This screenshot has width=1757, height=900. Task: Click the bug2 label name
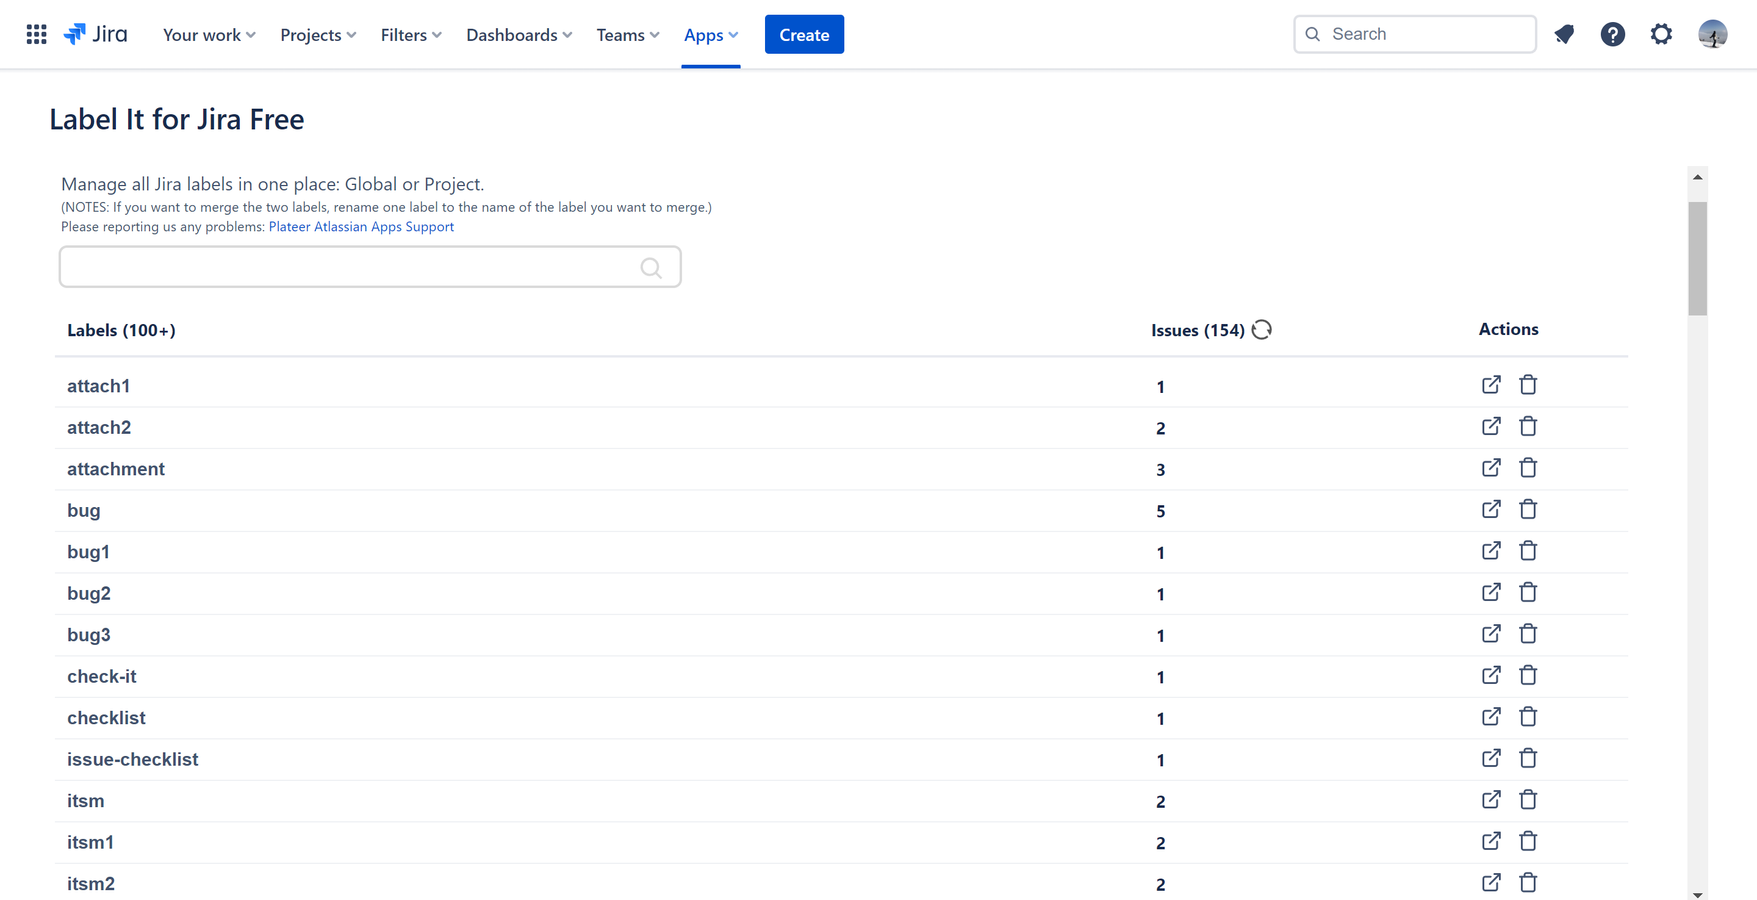[x=89, y=593]
